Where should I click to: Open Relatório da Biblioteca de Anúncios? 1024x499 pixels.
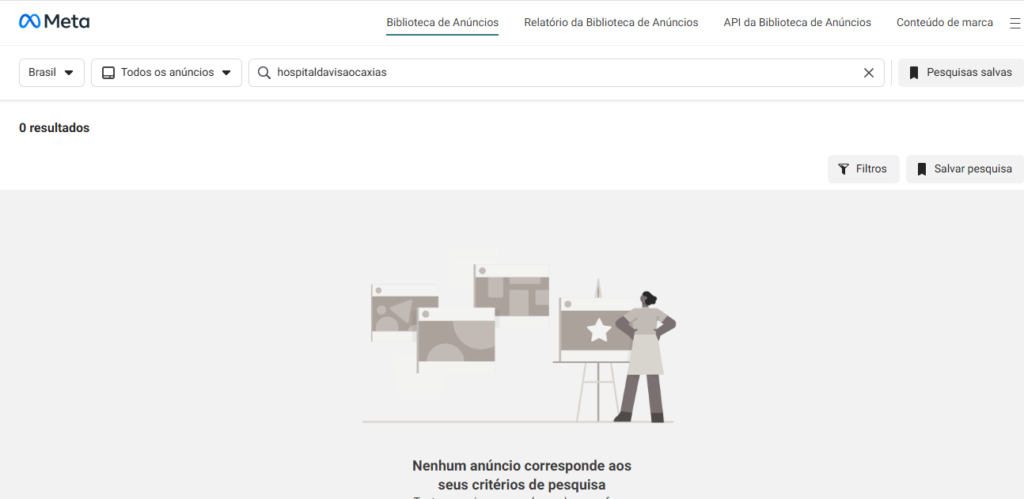click(611, 22)
